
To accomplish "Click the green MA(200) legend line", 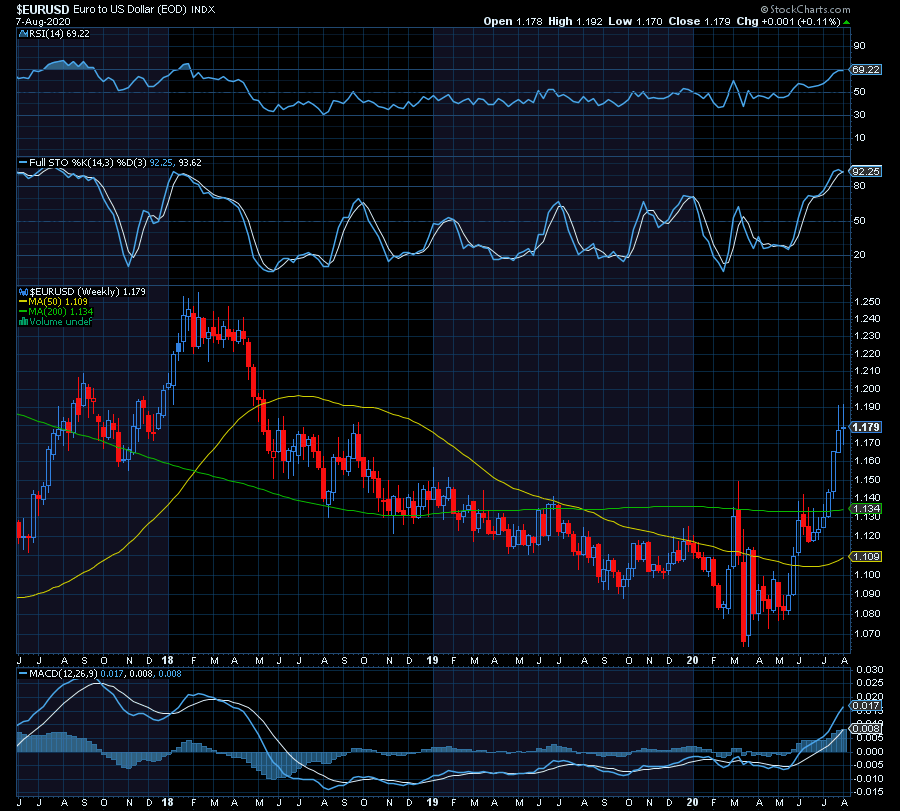I will [x=24, y=311].
